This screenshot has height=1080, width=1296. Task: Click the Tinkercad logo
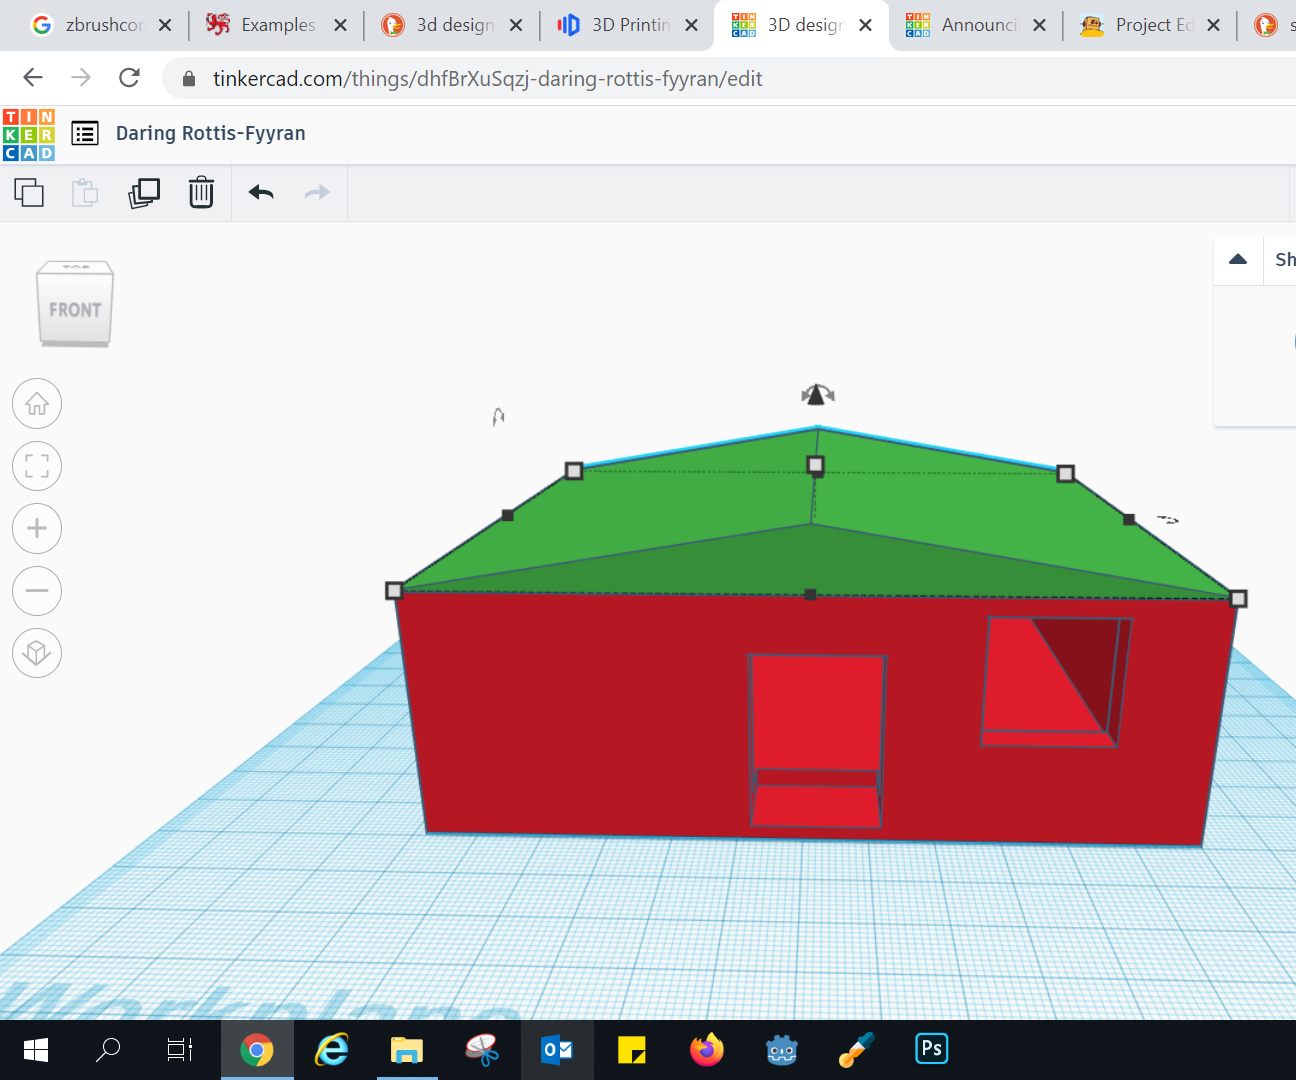click(29, 132)
